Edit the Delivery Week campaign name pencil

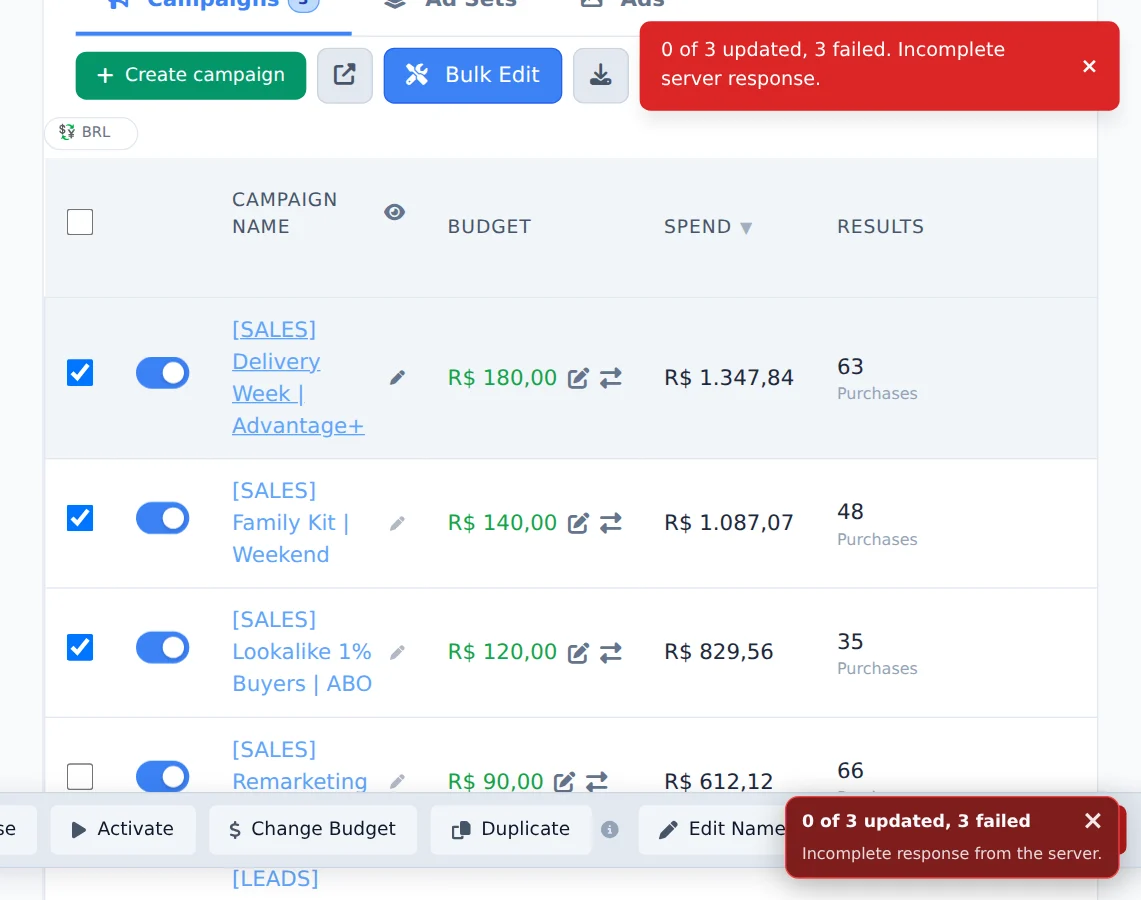click(397, 378)
